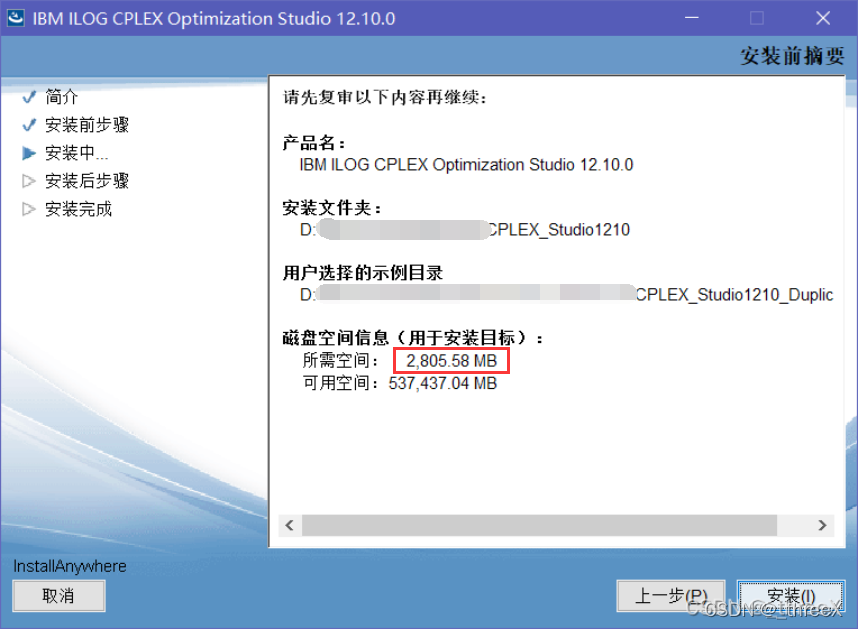Cancel installation with 取消 button
This screenshot has width=858, height=629.
click(59, 596)
